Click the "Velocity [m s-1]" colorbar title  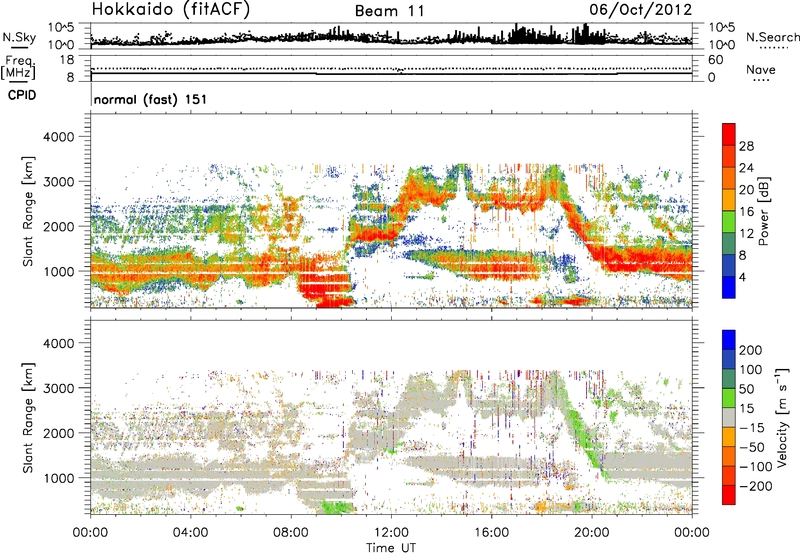point(783,418)
